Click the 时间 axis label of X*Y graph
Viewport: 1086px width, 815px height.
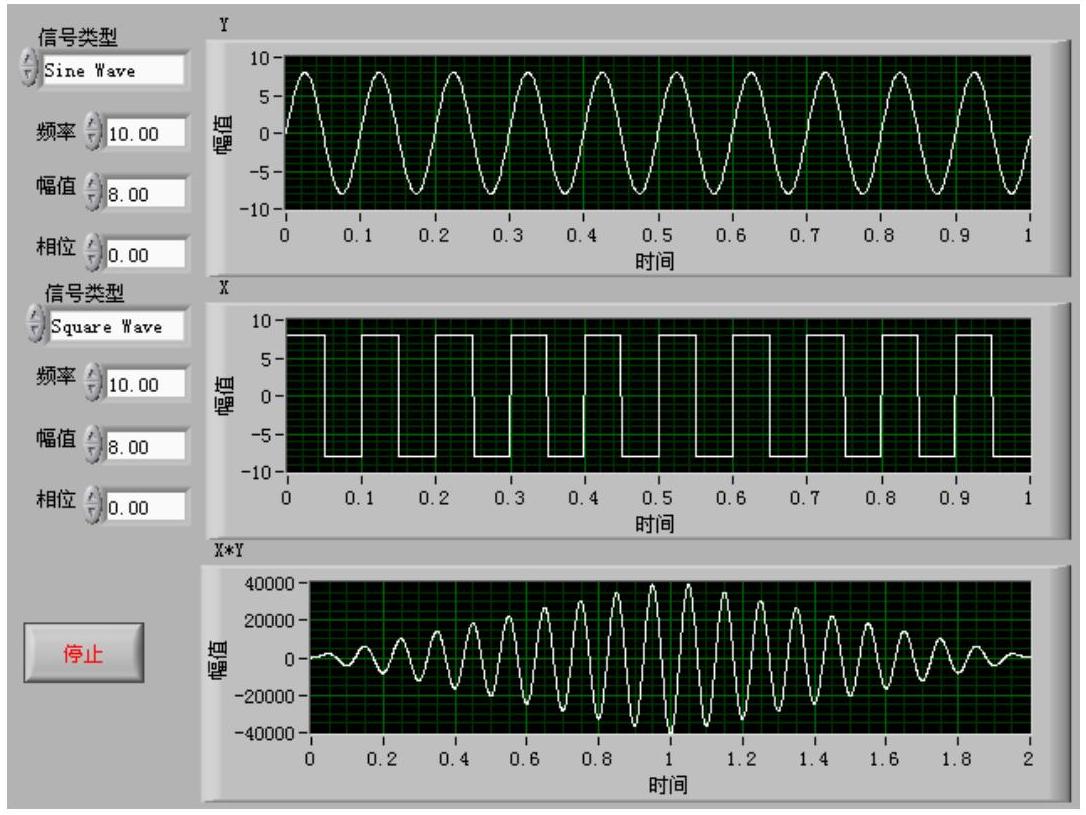[x=668, y=785]
